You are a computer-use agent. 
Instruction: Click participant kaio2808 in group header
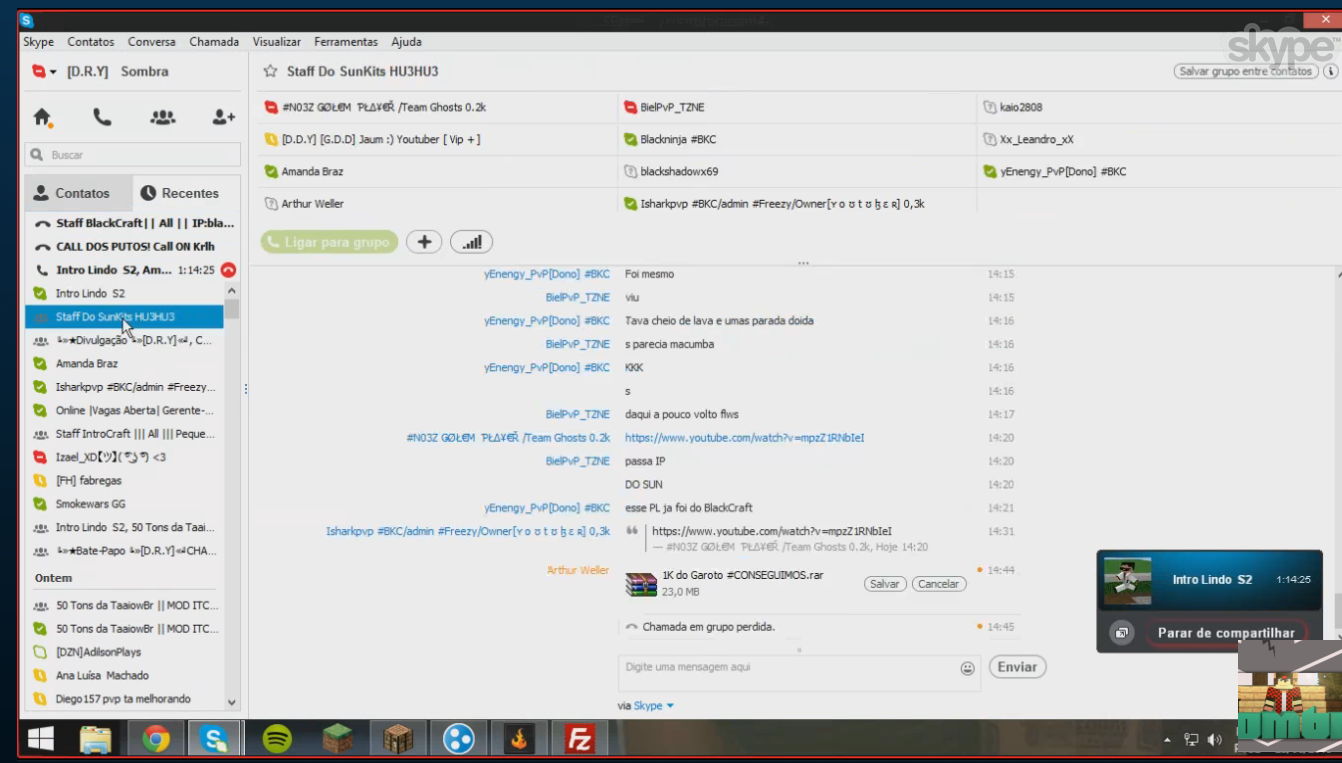click(x=1013, y=107)
